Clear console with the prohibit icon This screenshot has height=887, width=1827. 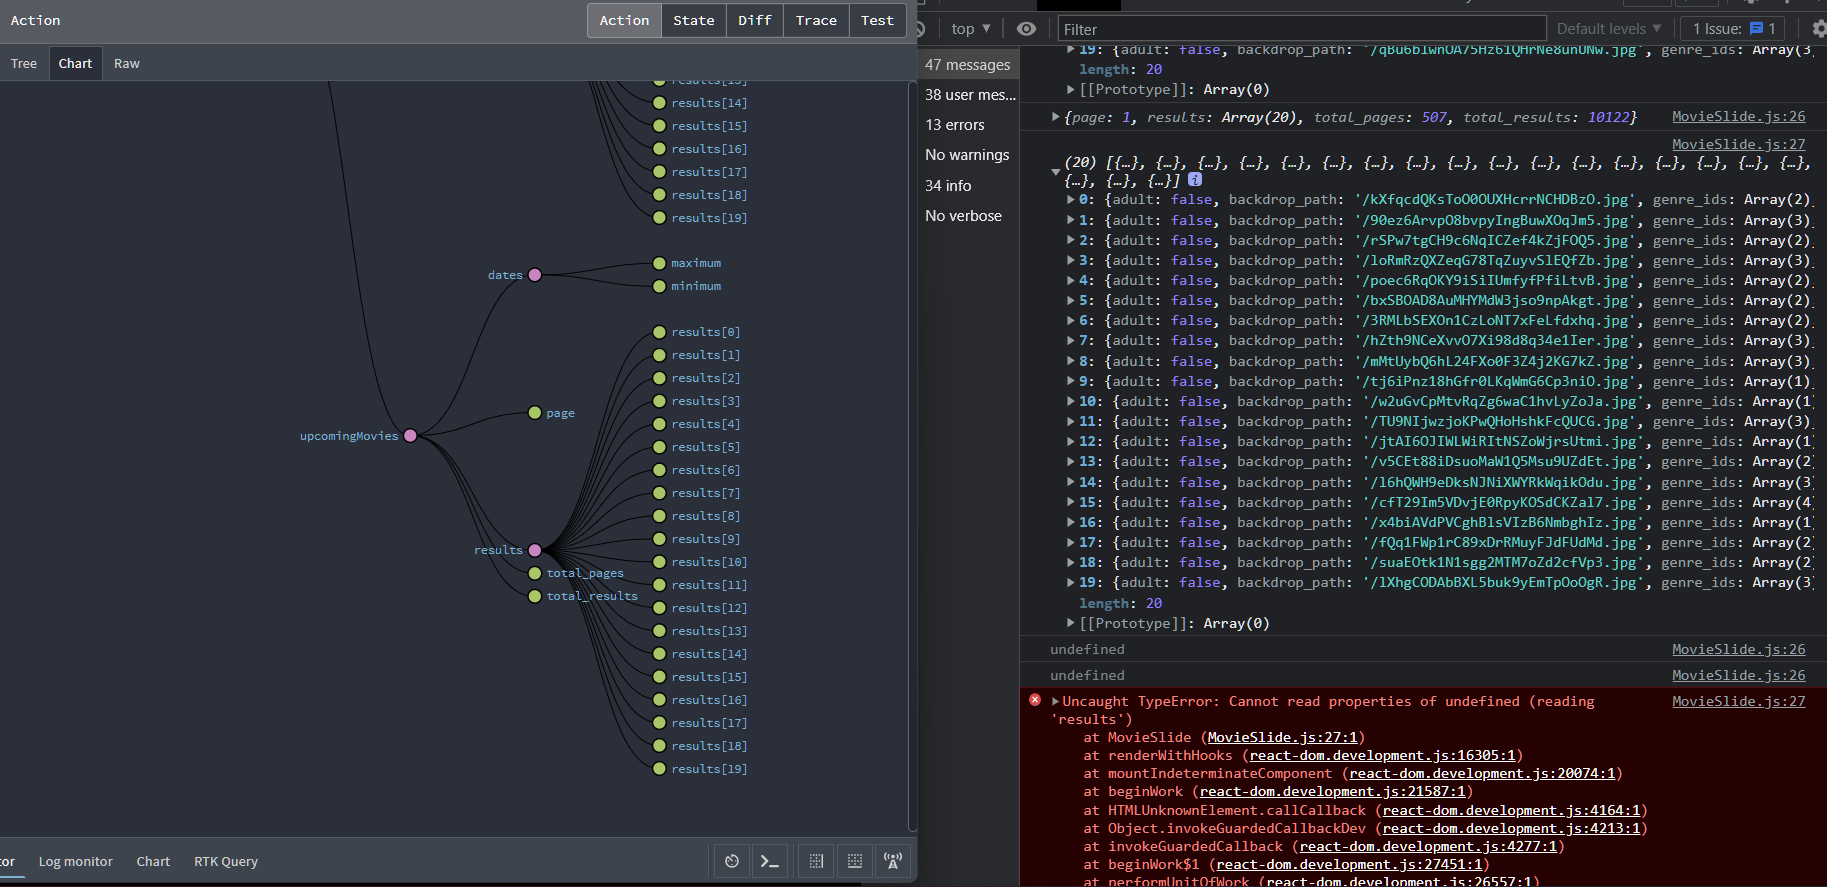click(921, 29)
